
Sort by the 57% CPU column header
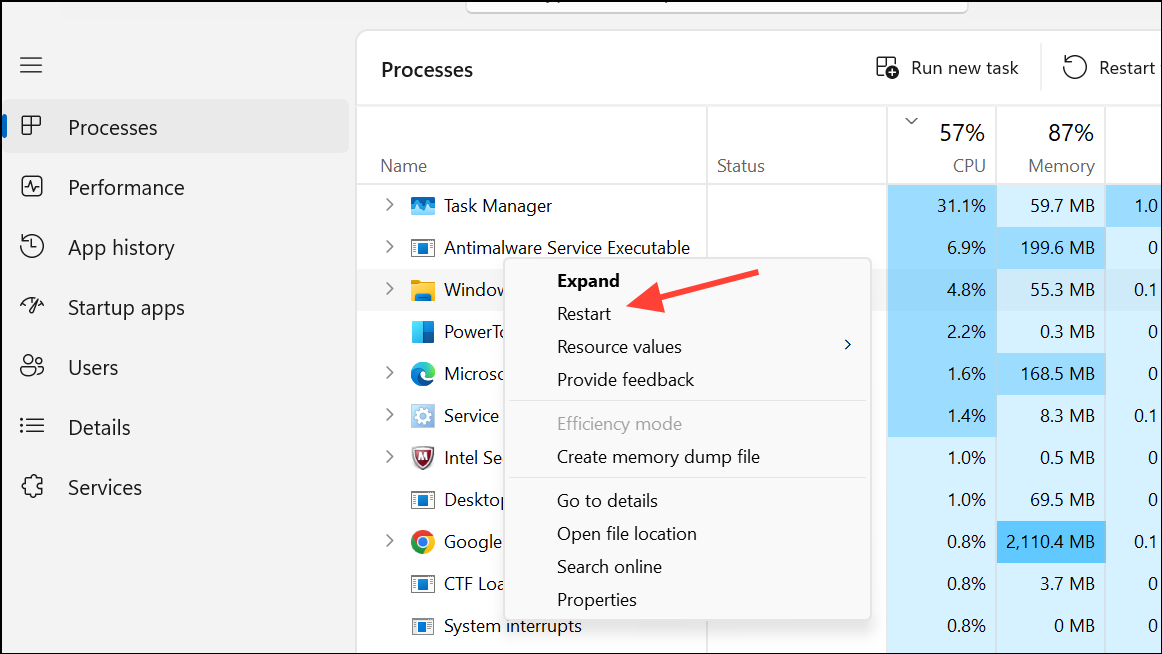[942, 145]
